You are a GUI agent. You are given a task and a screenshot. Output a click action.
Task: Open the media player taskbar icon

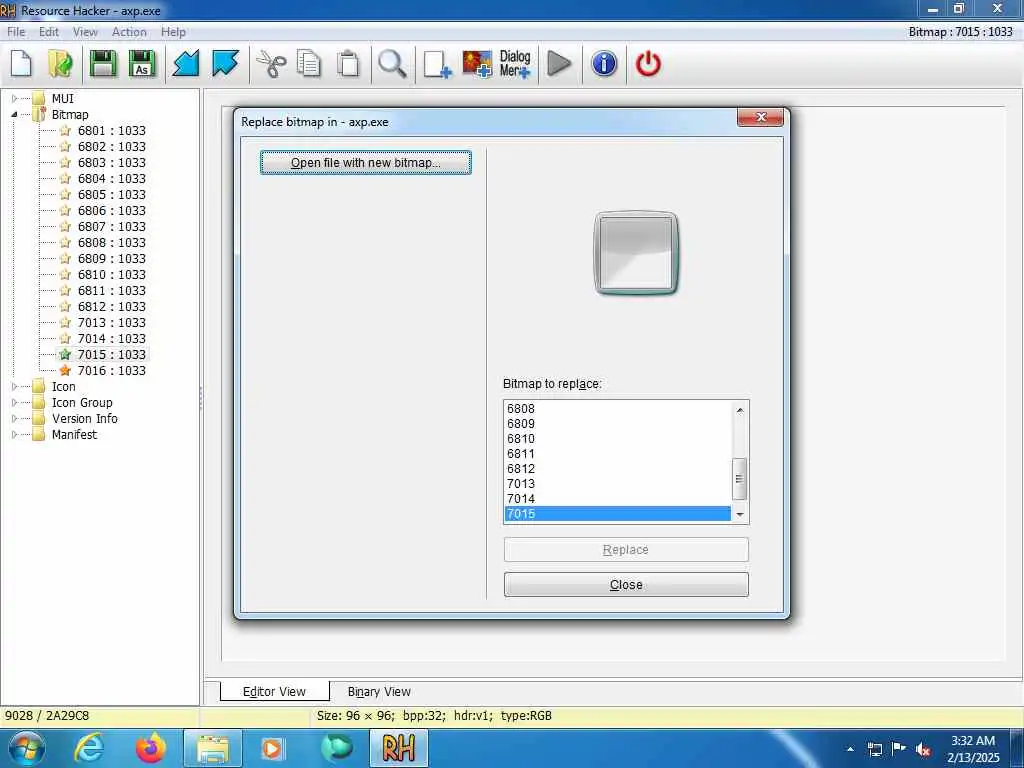tap(272, 748)
